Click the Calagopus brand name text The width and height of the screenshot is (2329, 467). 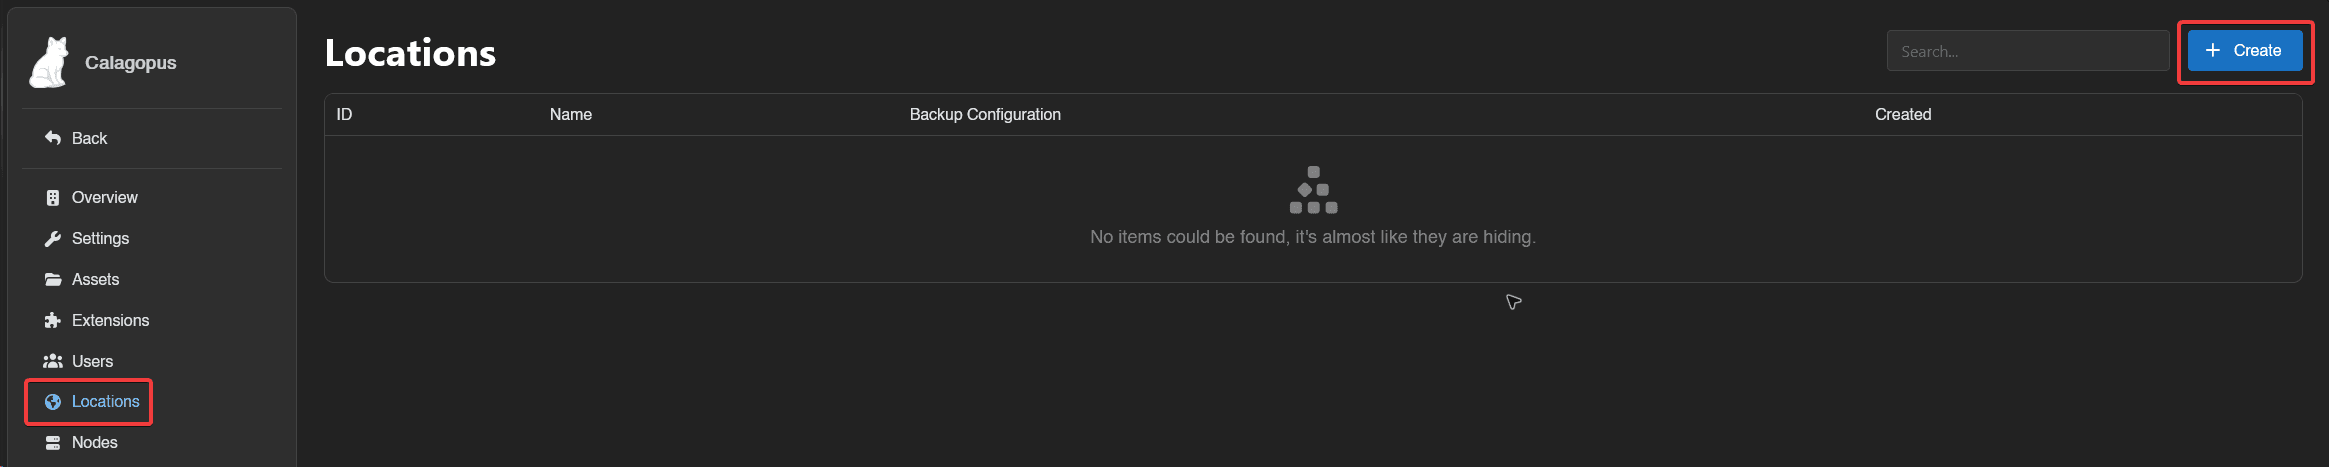pyautogui.click(x=131, y=63)
